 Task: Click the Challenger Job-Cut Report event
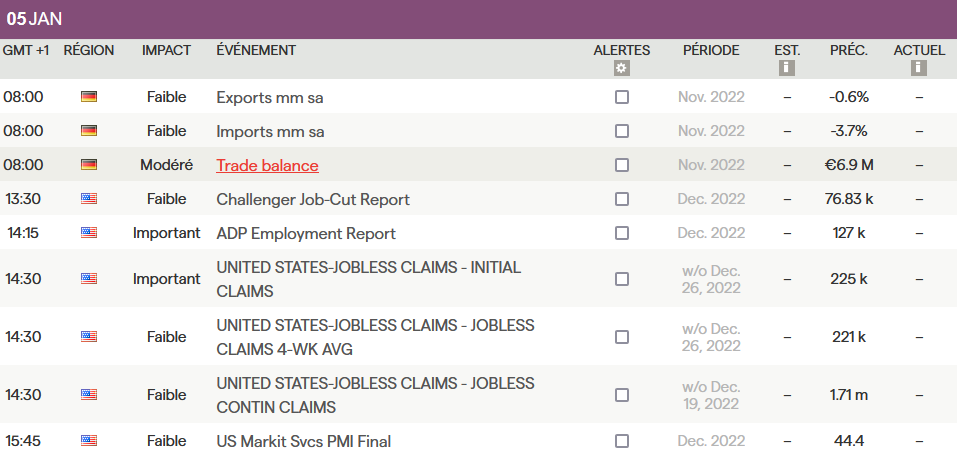pyautogui.click(x=312, y=199)
